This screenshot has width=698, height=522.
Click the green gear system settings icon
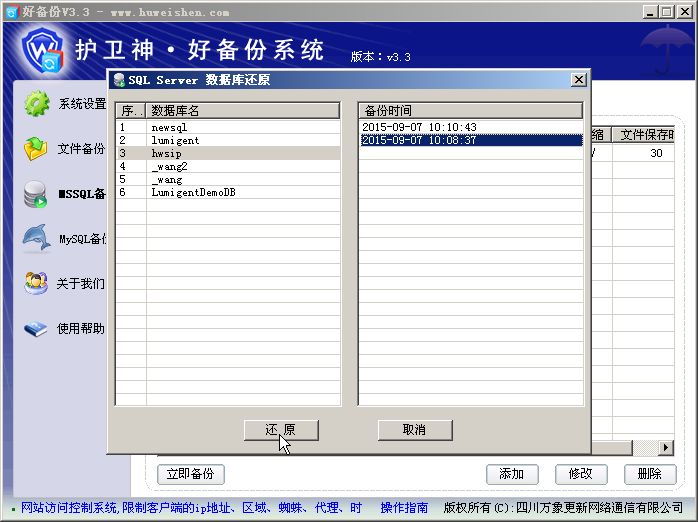pos(37,104)
